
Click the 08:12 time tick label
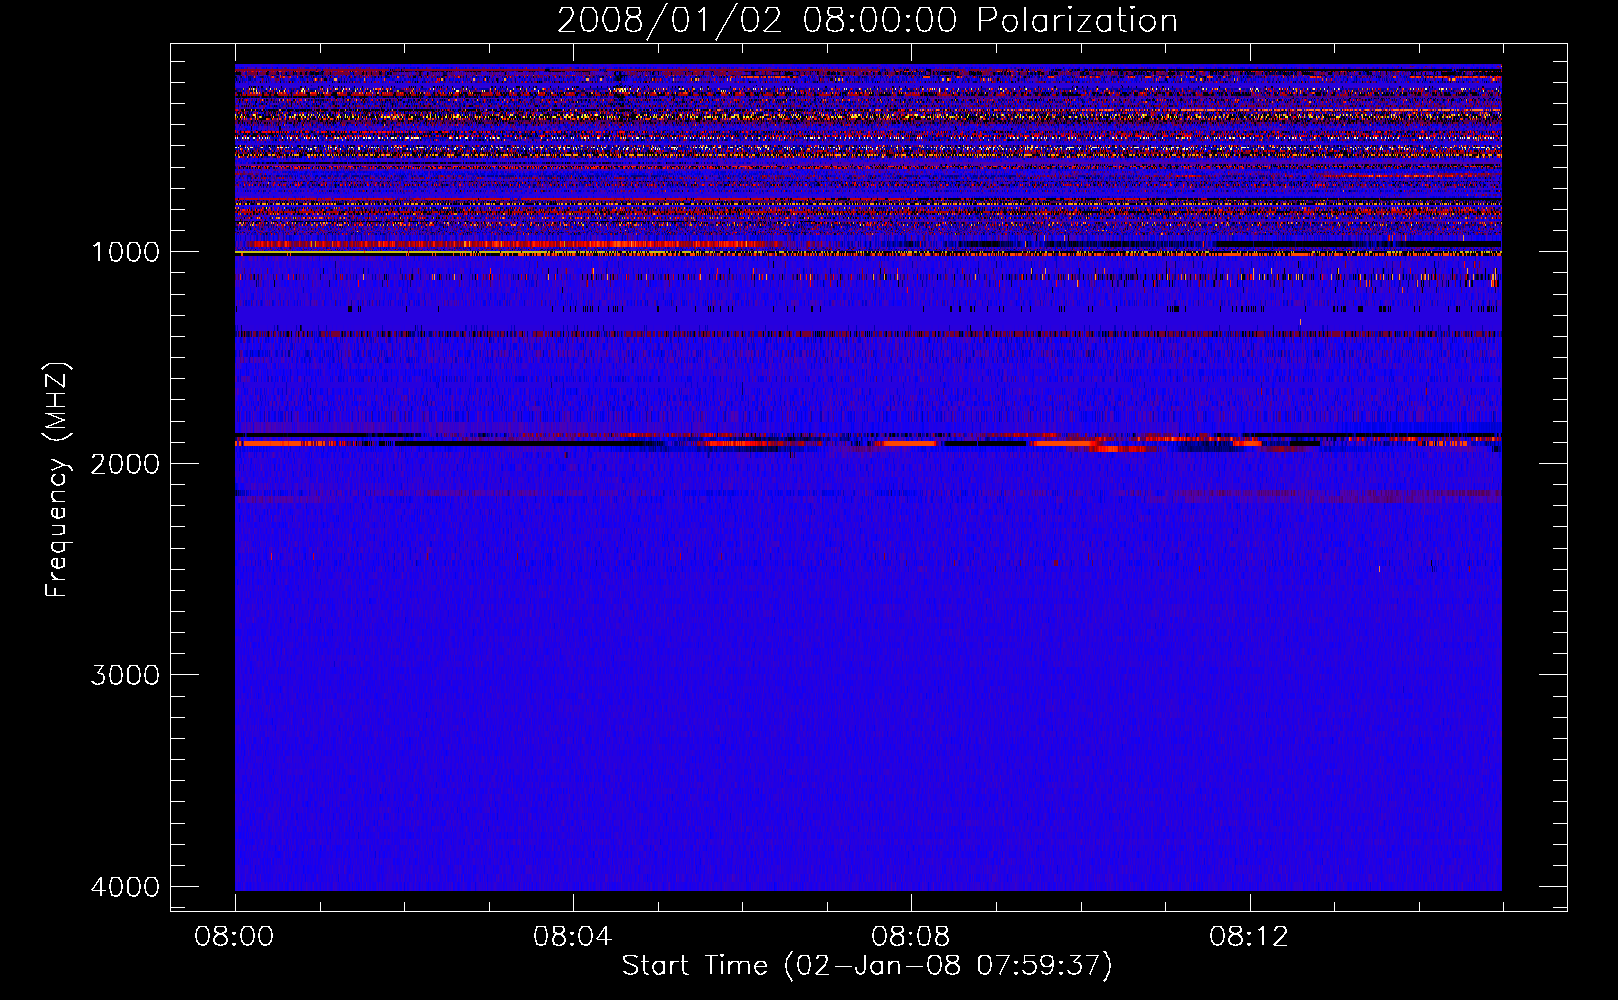click(x=1249, y=937)
